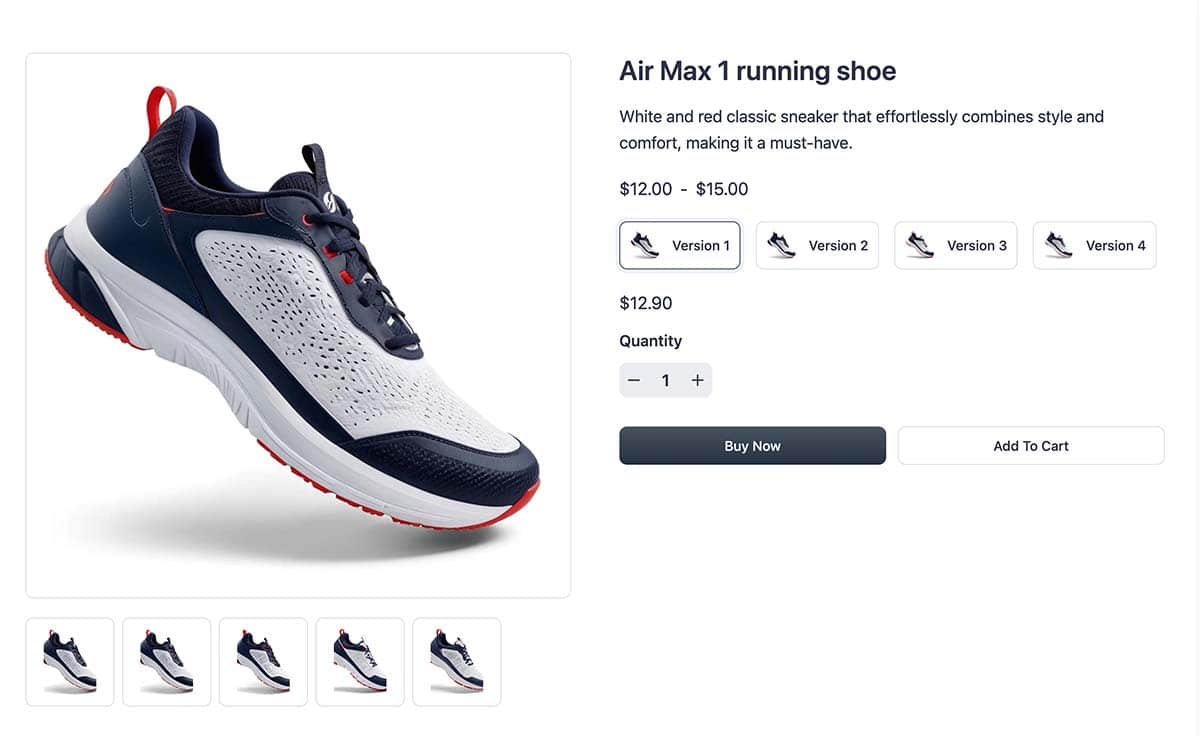Click the shoe icon in Version 1 option
This screenshot has height=736, width=1200.
click(x=646, y=245)
